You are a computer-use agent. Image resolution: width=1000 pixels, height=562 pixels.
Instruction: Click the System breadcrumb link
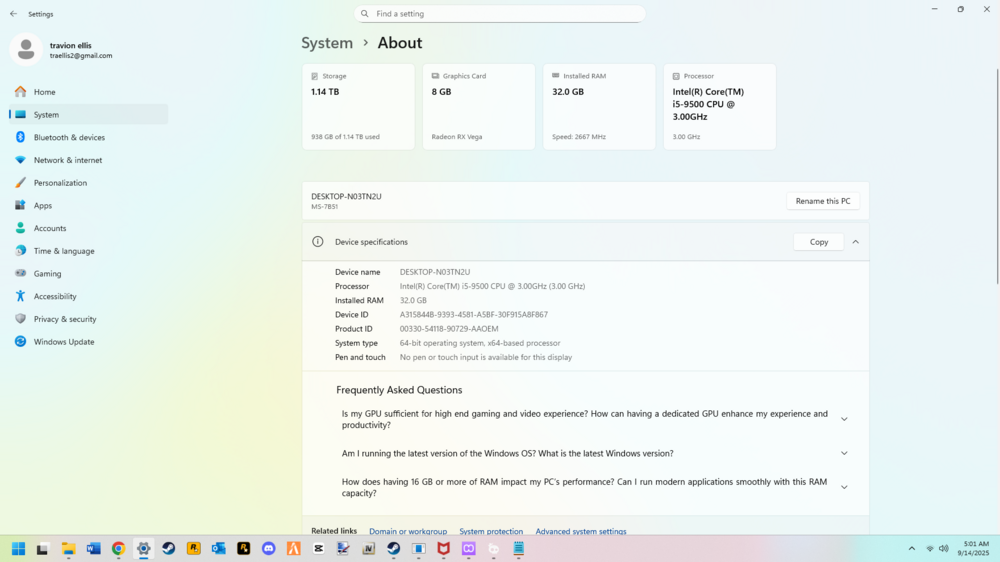[327, 43]
